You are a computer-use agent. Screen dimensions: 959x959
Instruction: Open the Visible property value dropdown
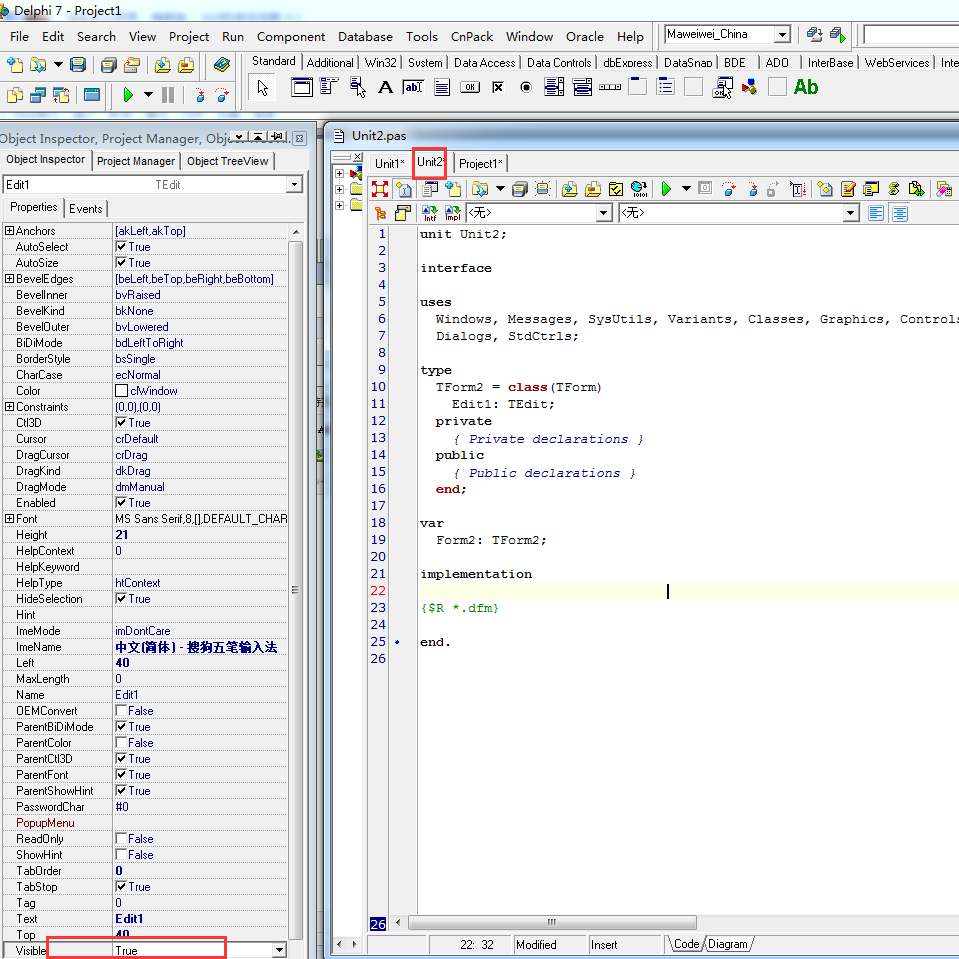click(x=279, y=950)
